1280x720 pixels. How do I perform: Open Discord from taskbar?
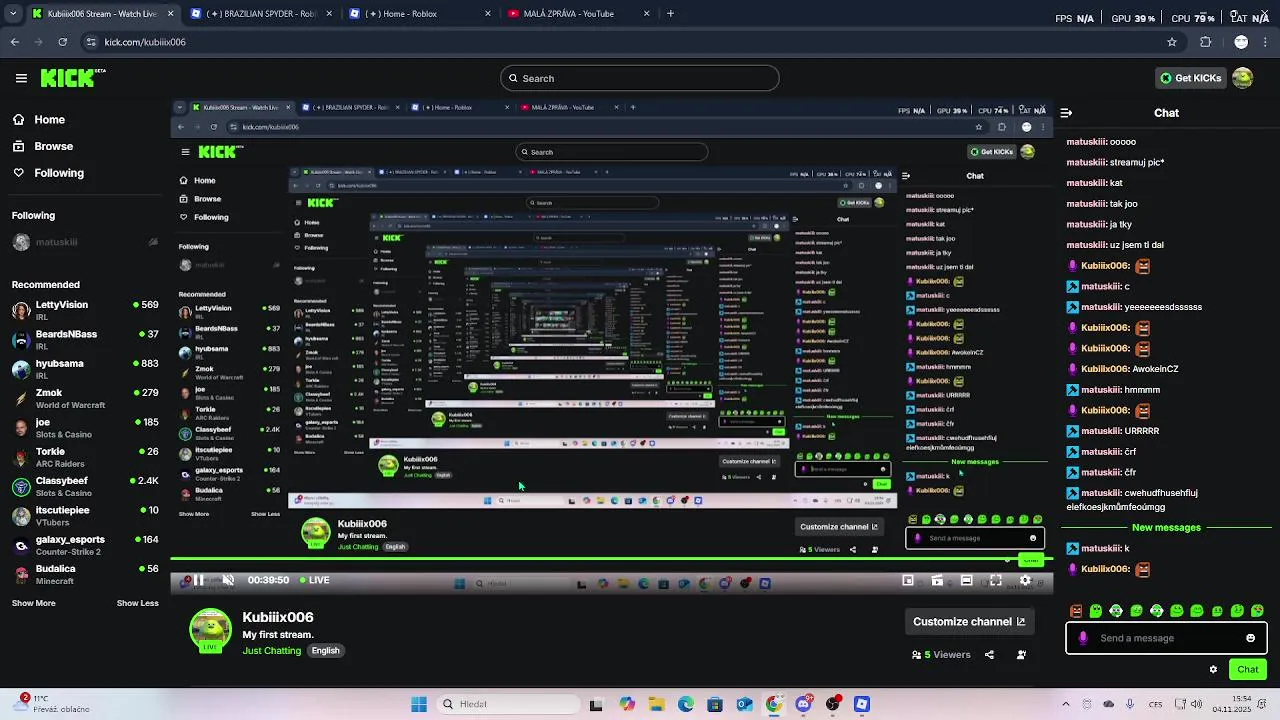click(x=803, y=704)
